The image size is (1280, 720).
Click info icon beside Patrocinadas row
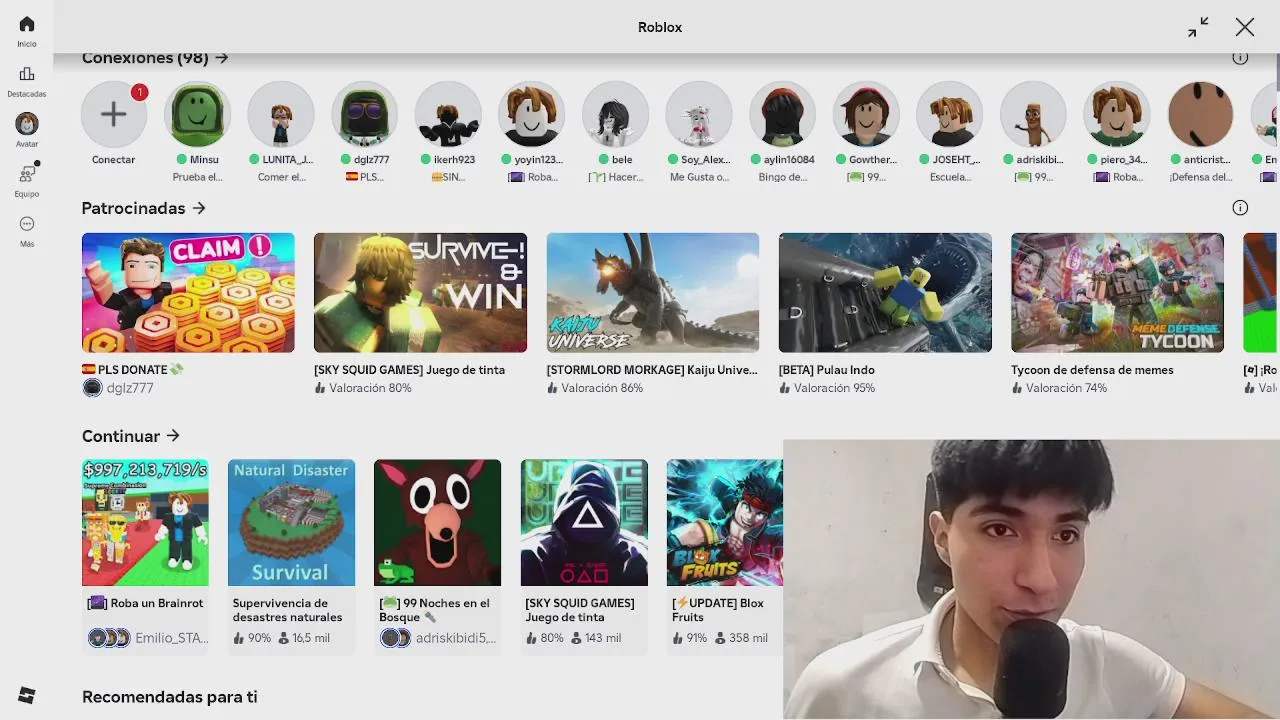click(1240, 208)
